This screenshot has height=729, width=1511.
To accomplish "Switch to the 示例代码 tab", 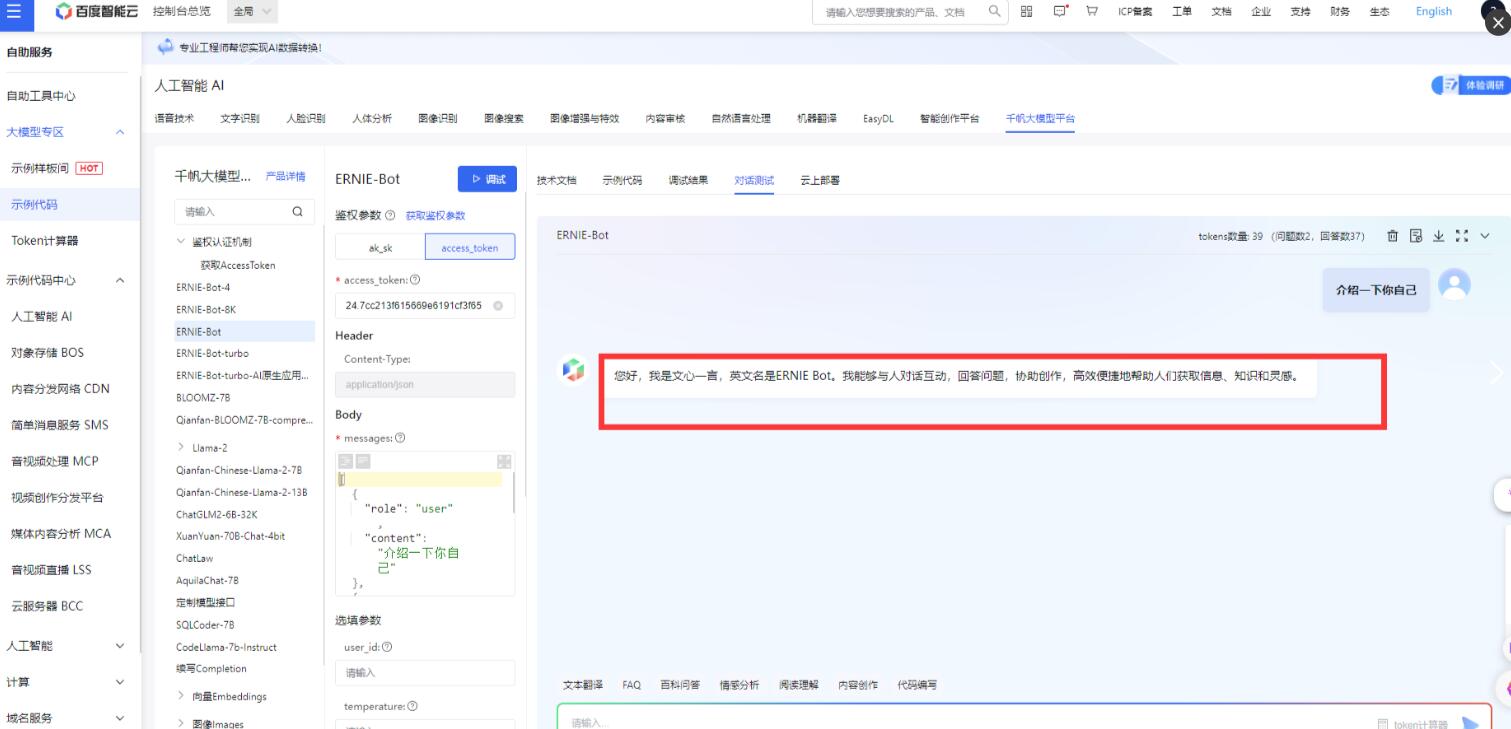I will point(622,180).
